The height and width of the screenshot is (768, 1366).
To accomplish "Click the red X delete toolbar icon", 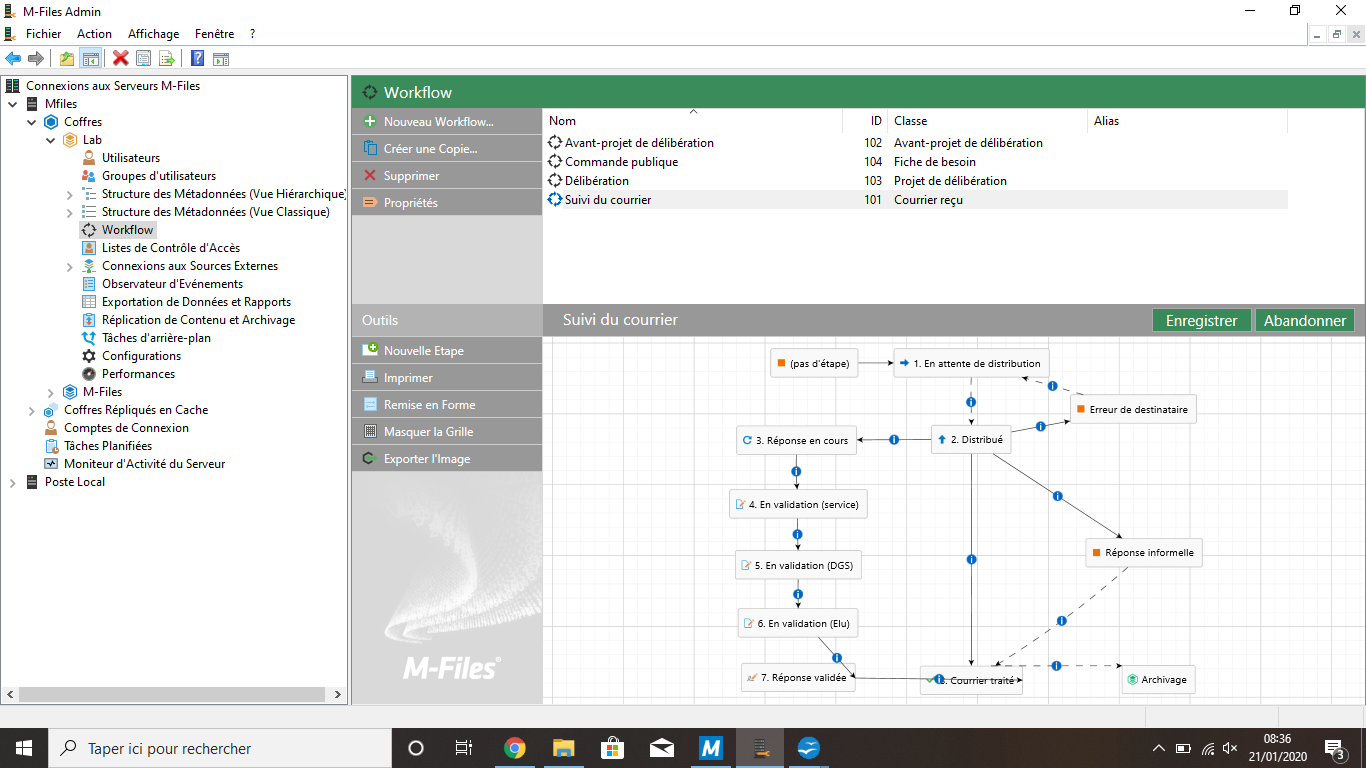I will click(121, 59).
